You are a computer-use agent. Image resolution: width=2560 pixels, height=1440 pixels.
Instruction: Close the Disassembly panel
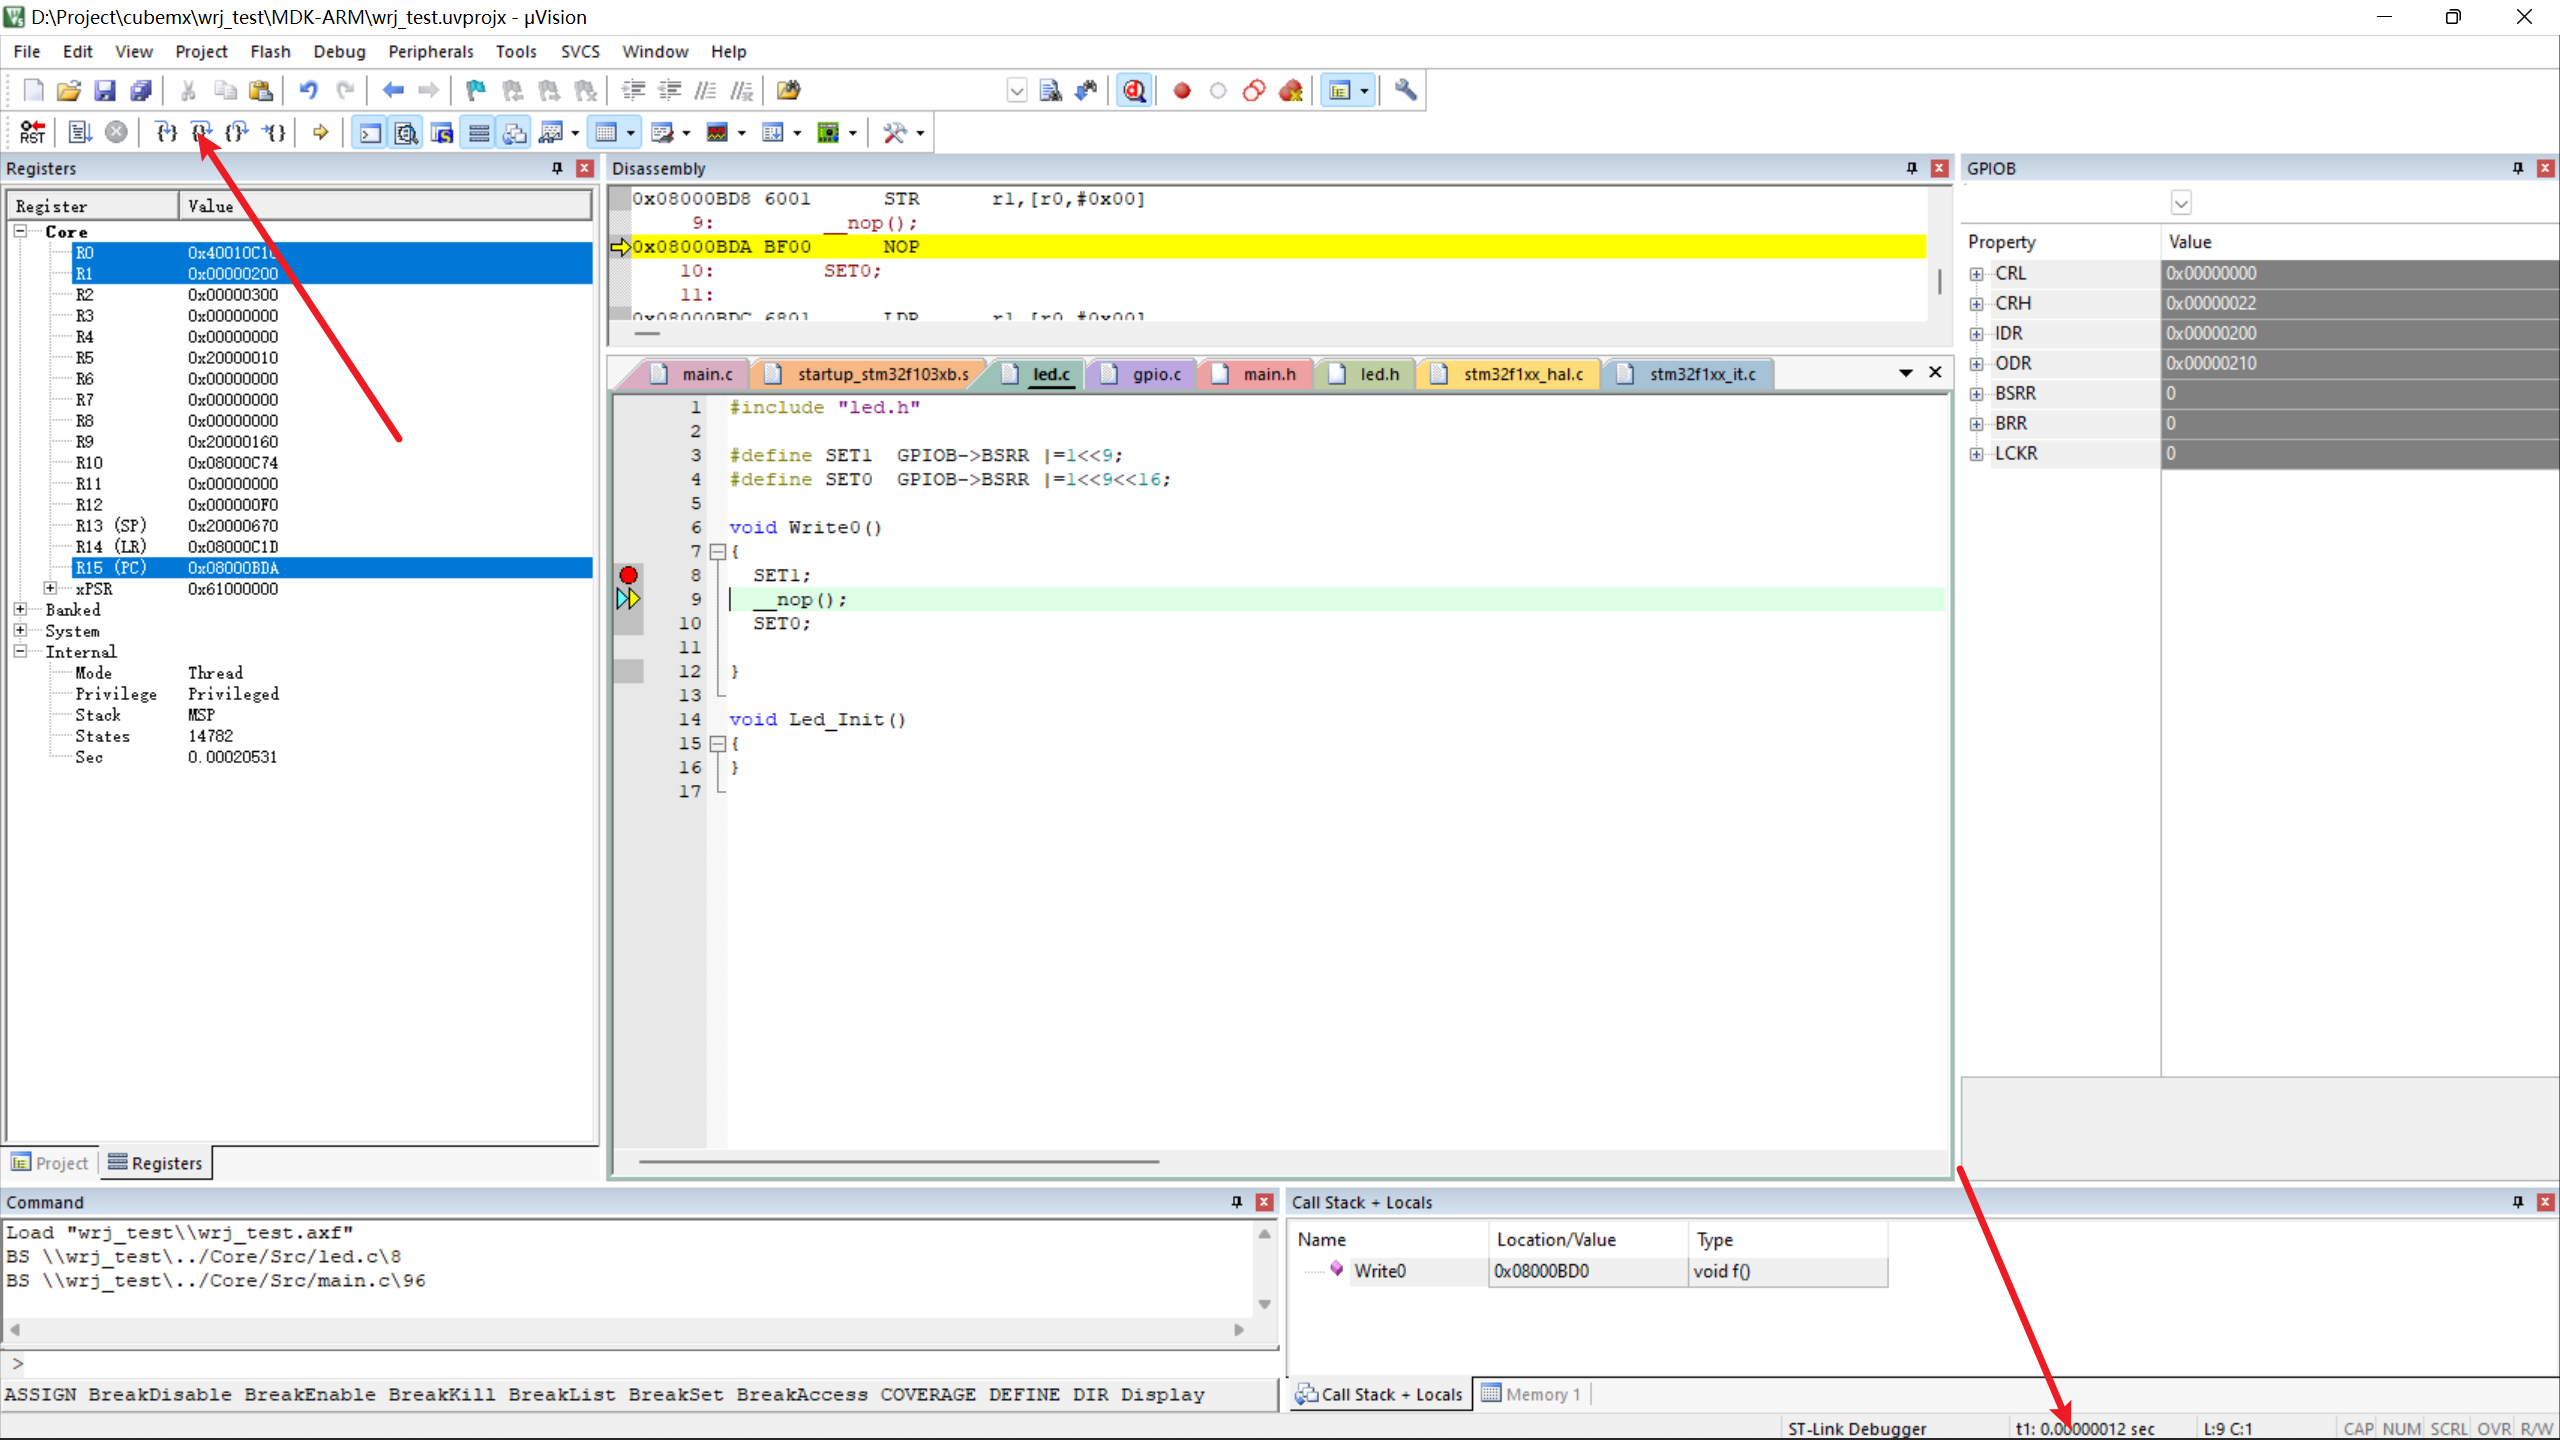pos(1939,168)
